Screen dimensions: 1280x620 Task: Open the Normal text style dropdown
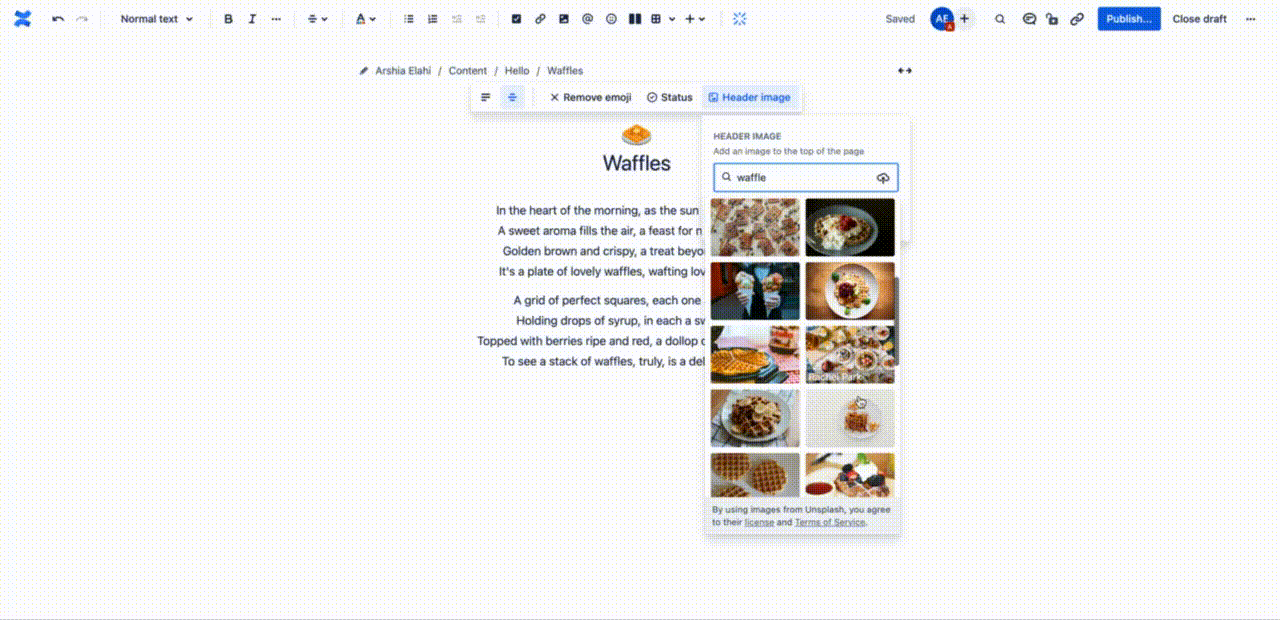pyautogui.click(x=156, y=19)
